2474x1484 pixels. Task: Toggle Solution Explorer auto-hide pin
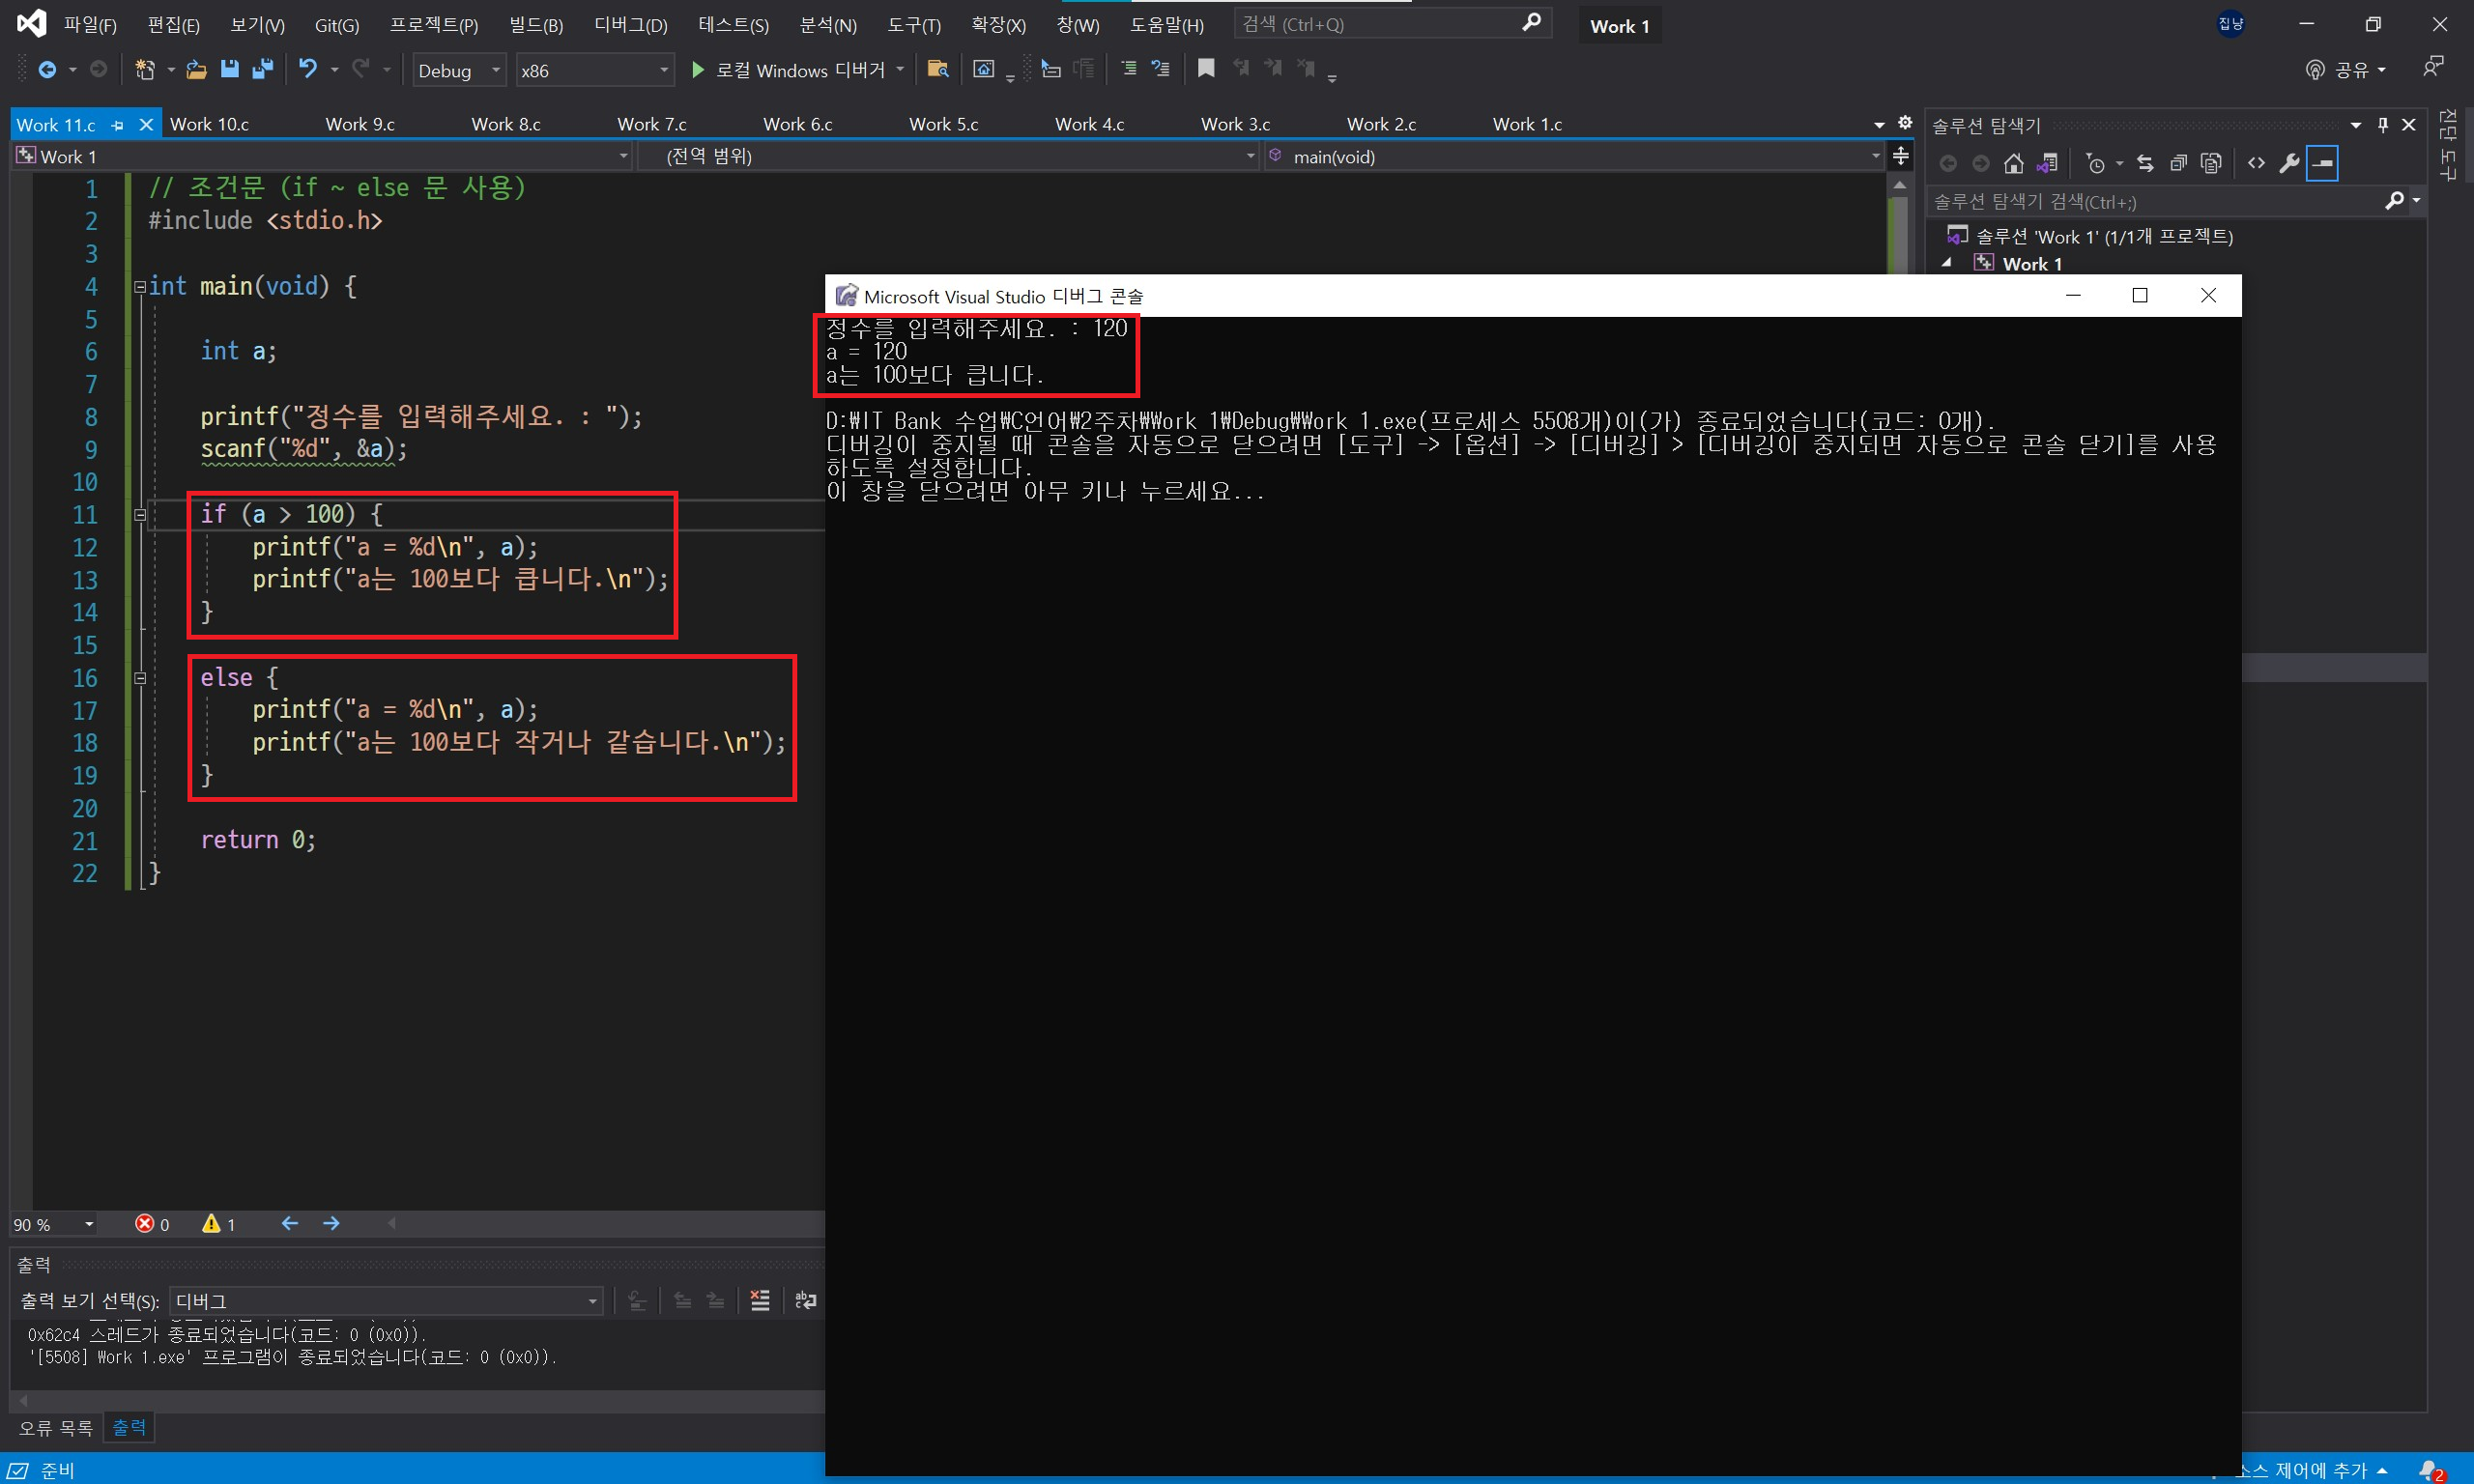point(2382,125)
